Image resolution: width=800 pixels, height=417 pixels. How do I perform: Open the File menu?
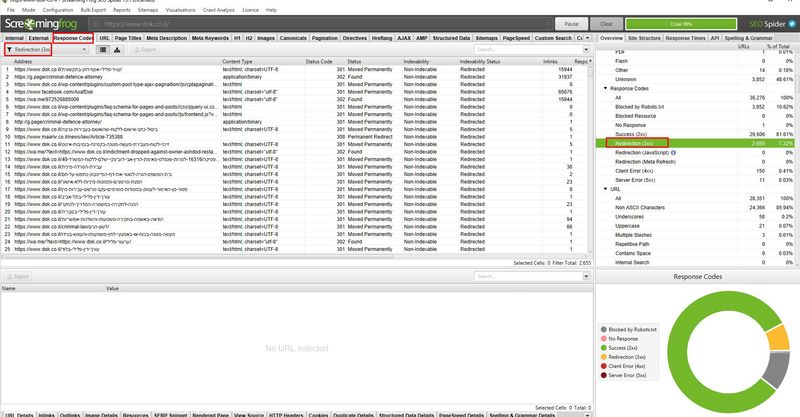[x=11, y=10]
